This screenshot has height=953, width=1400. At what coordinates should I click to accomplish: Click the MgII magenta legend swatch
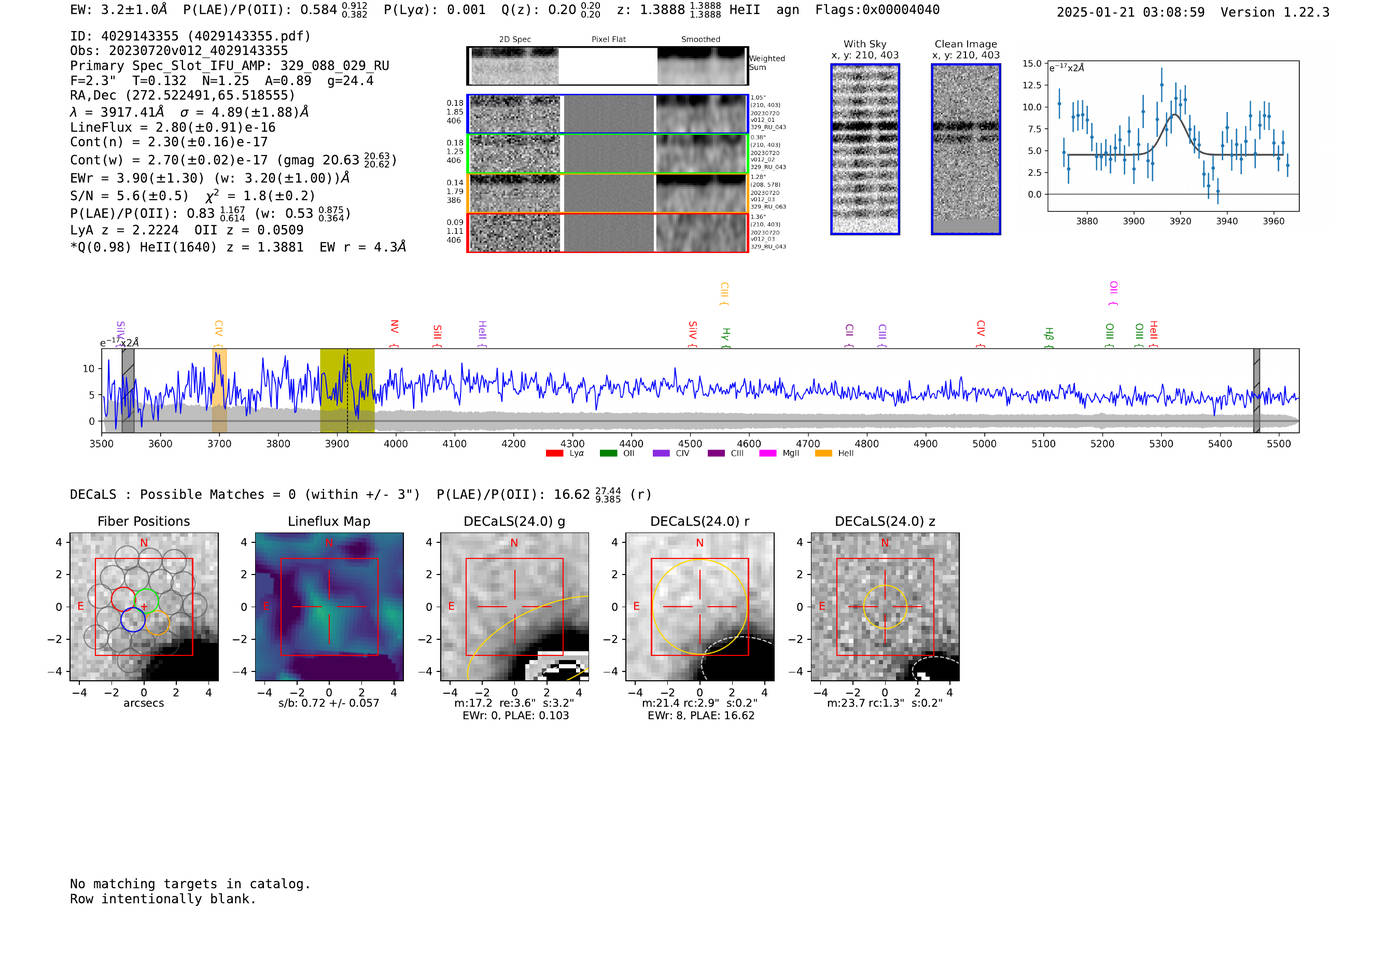(767, 454)
